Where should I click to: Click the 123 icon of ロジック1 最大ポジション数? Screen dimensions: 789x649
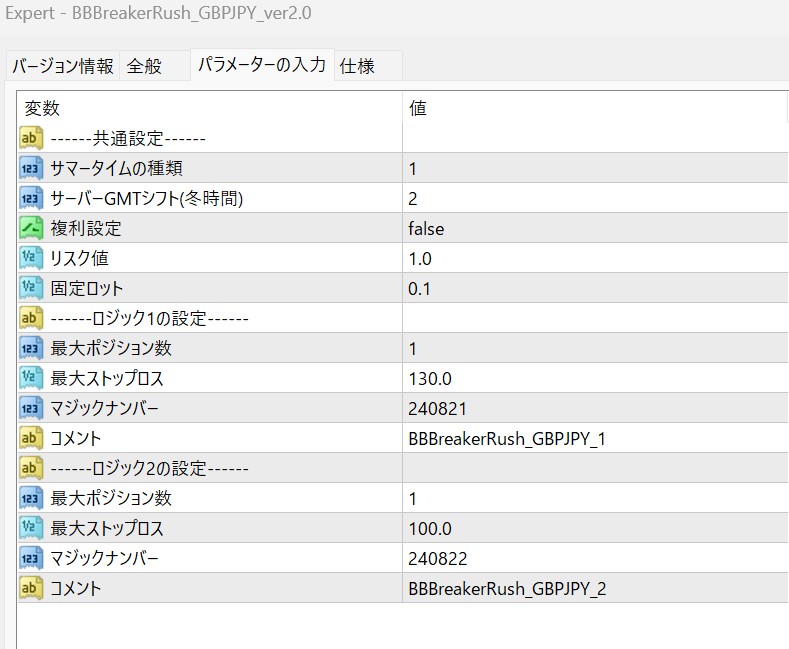(31, 348)
